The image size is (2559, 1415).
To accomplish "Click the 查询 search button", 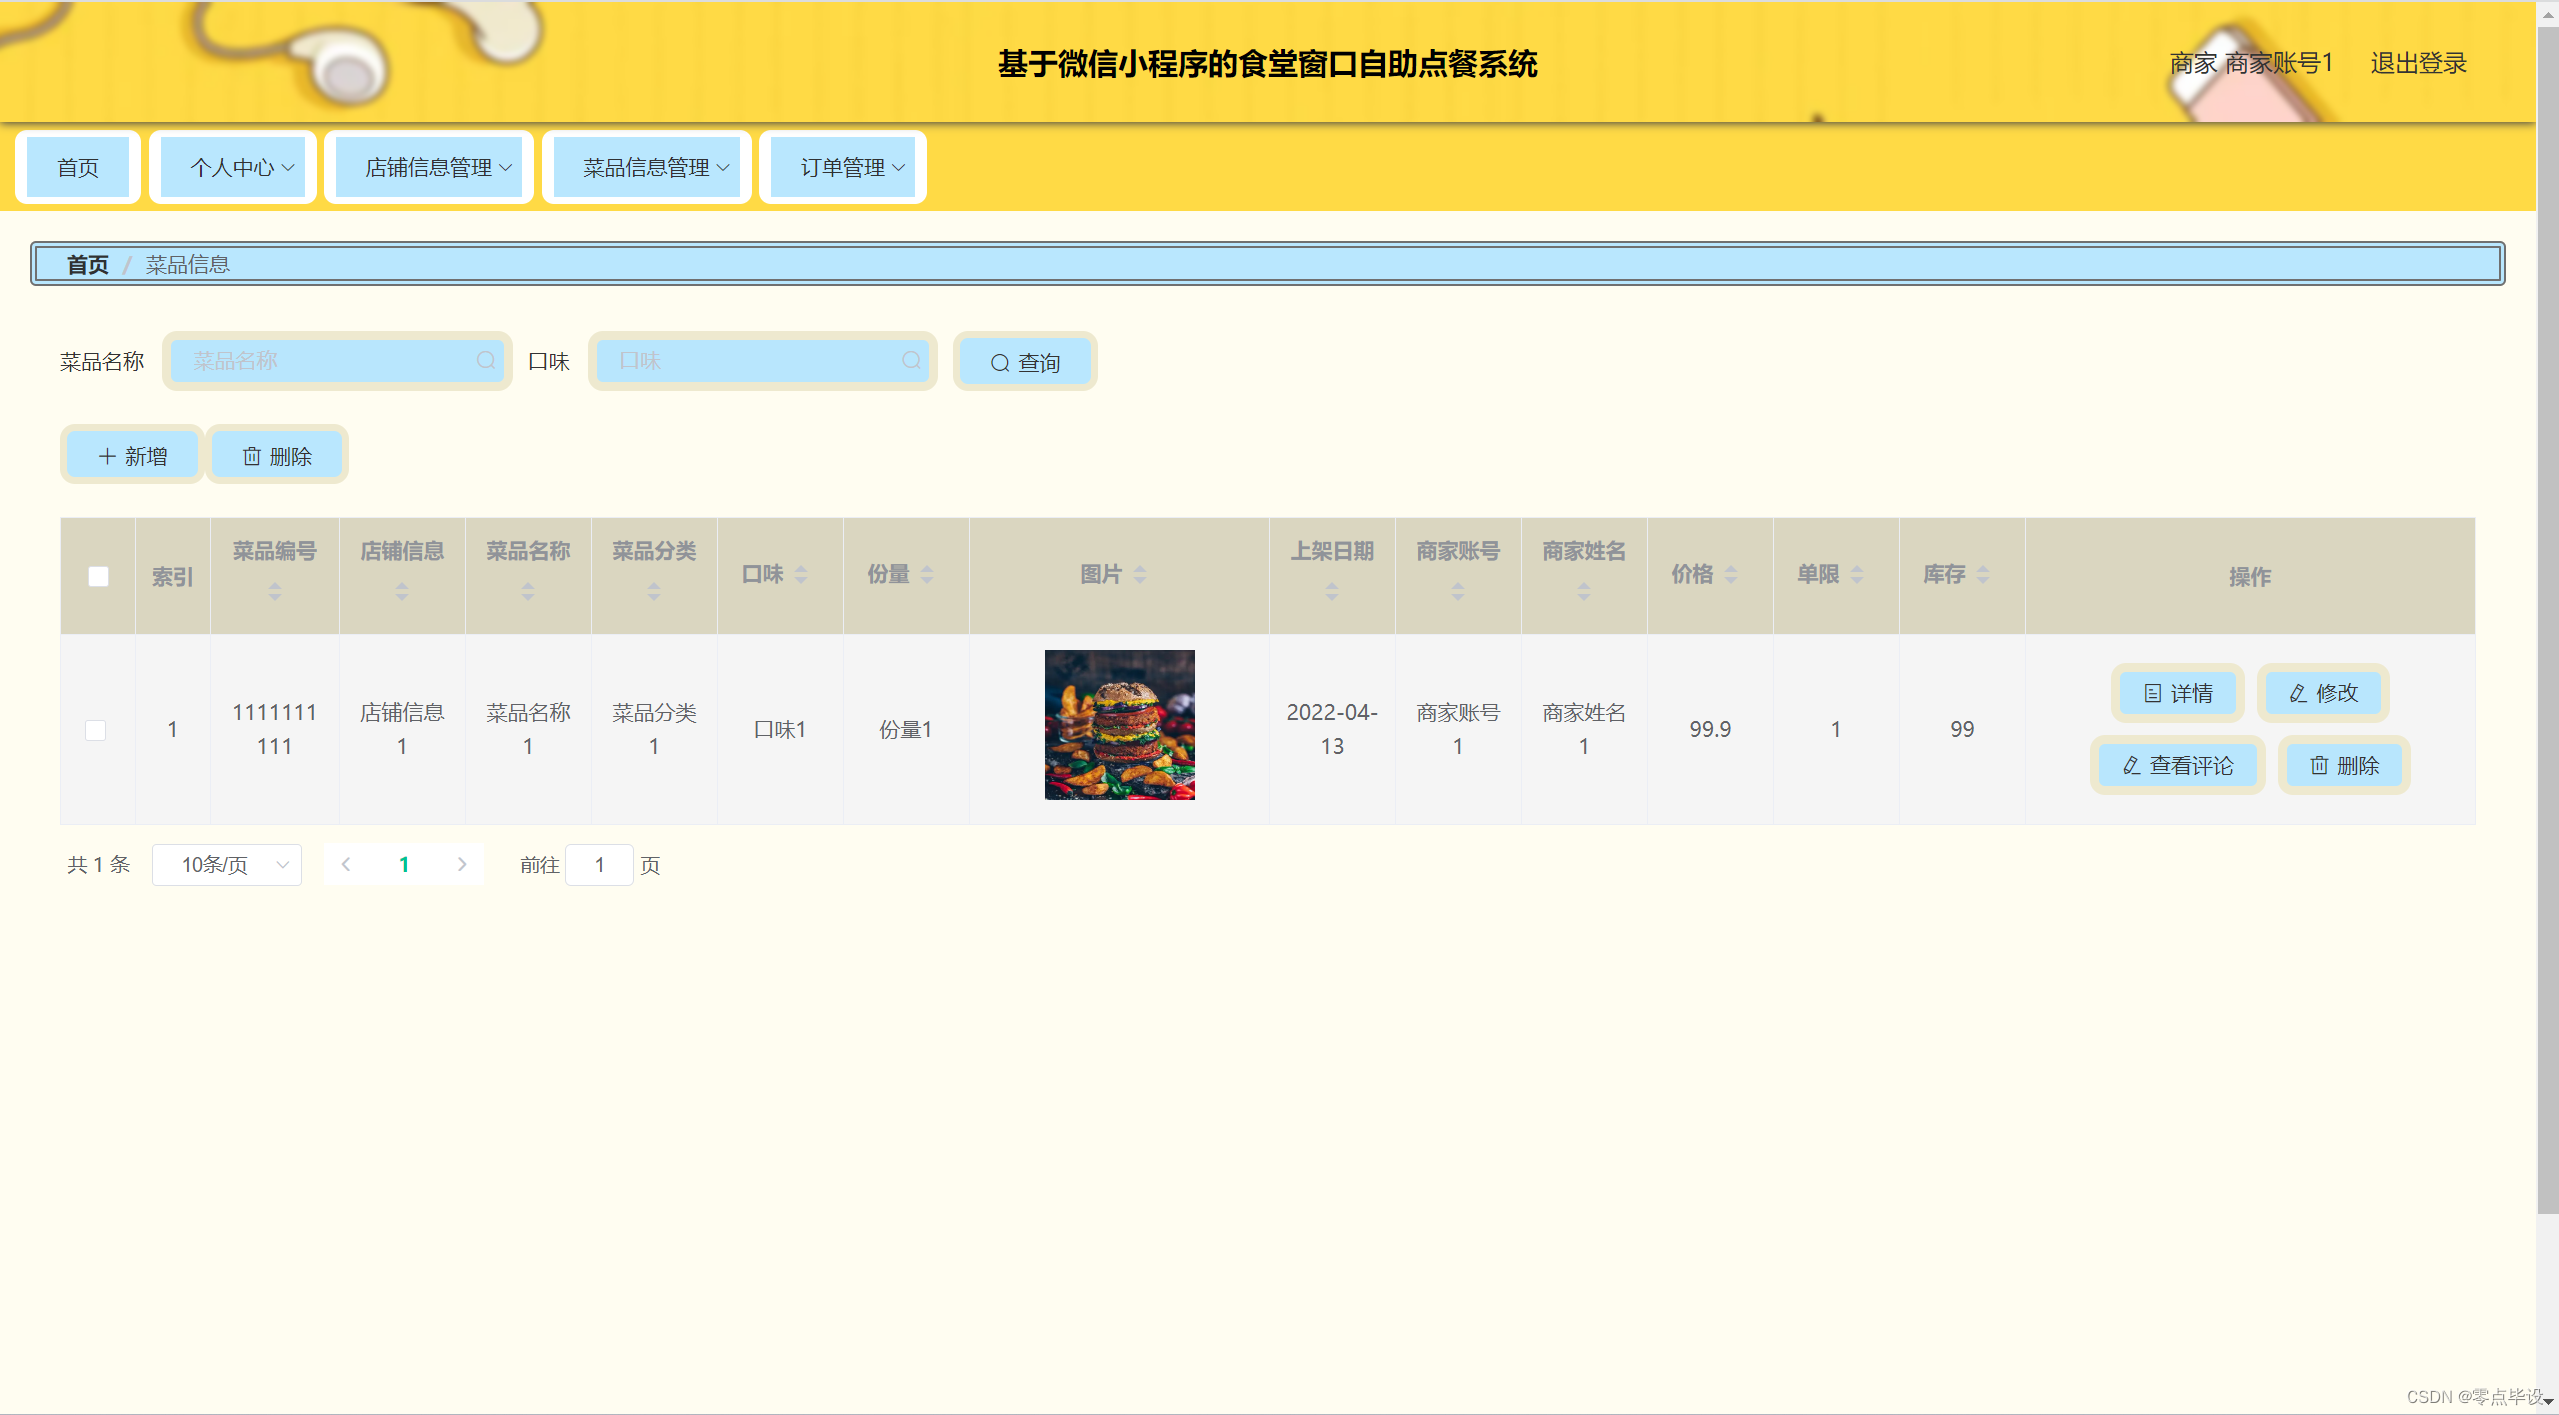I will pos(1025,362).
